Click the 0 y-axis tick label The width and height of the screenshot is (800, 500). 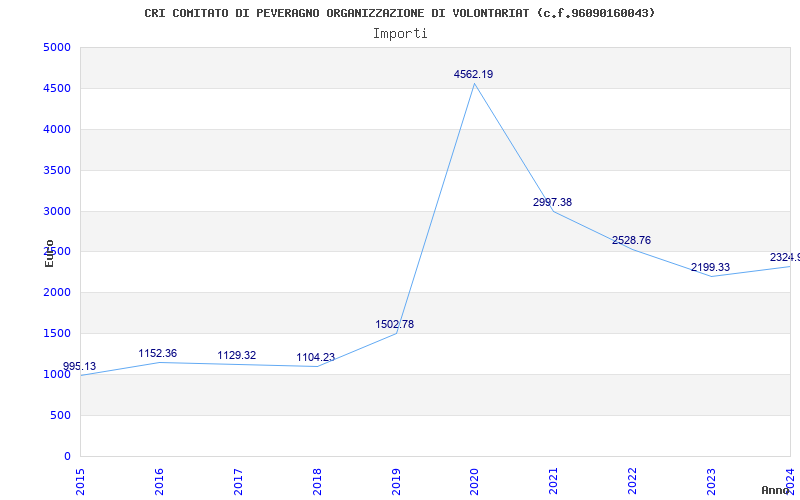click(67, 456)
